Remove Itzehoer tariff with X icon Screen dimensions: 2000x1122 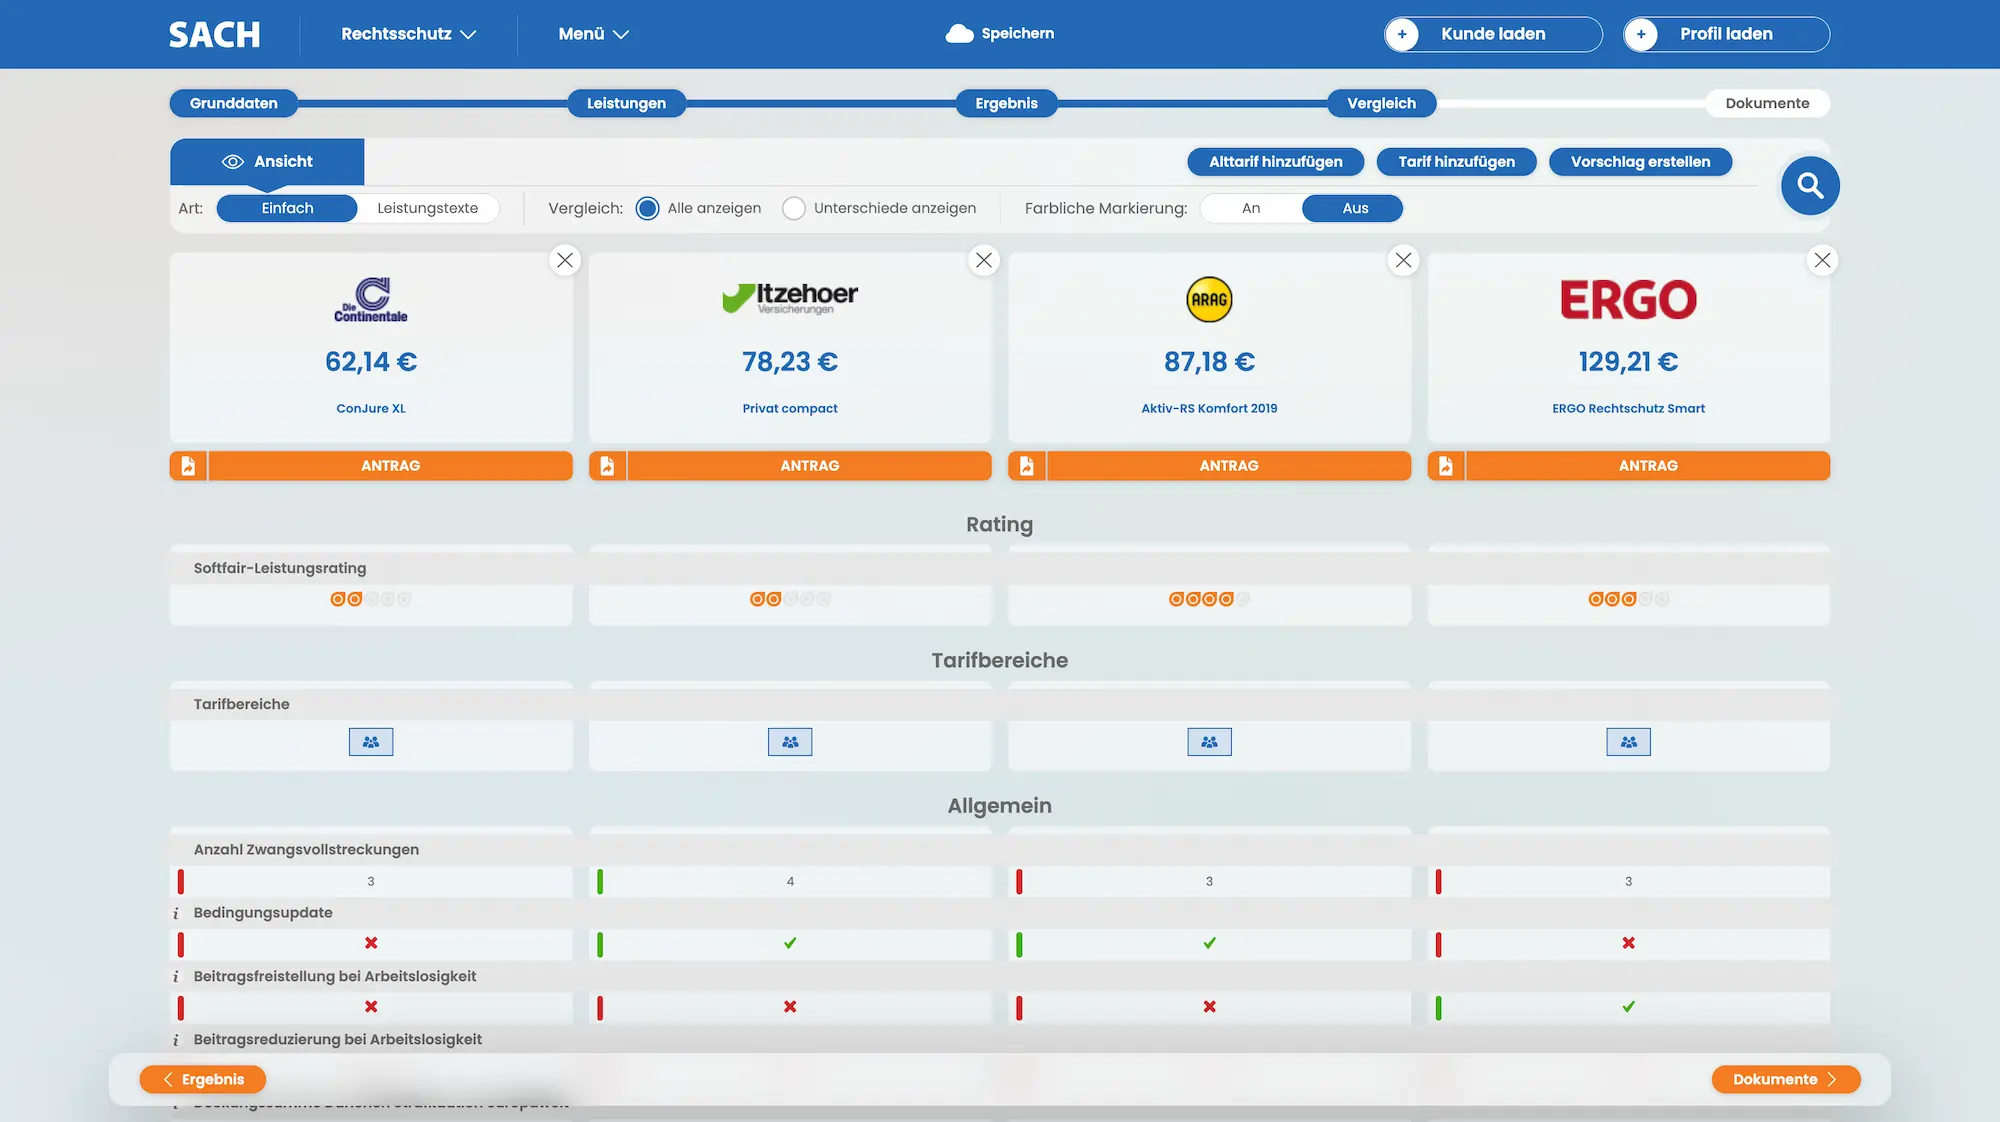pyautogui.click(x=984, y=261)
